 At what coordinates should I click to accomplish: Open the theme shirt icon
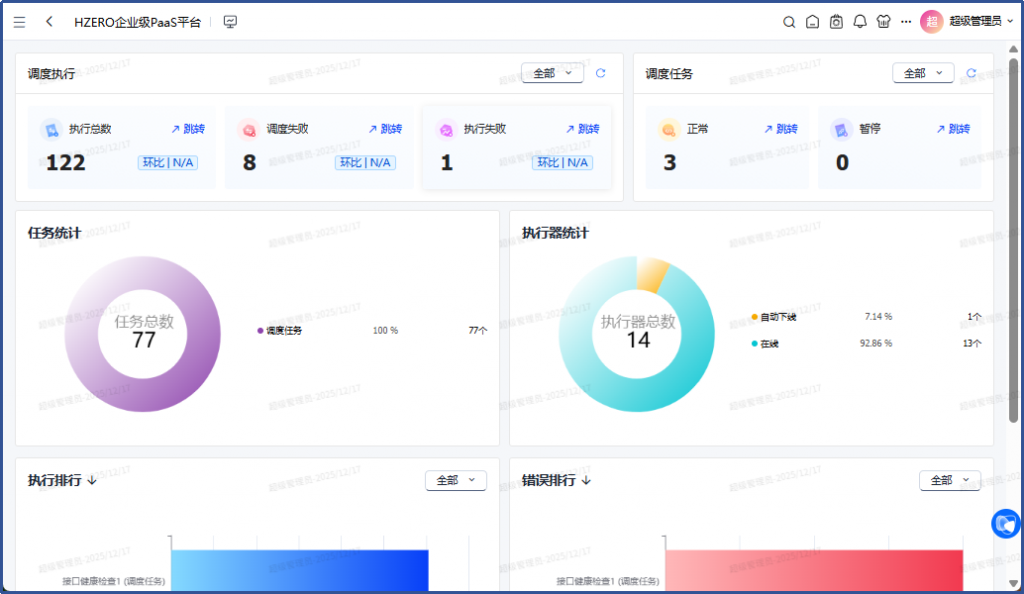pos(883,22)
